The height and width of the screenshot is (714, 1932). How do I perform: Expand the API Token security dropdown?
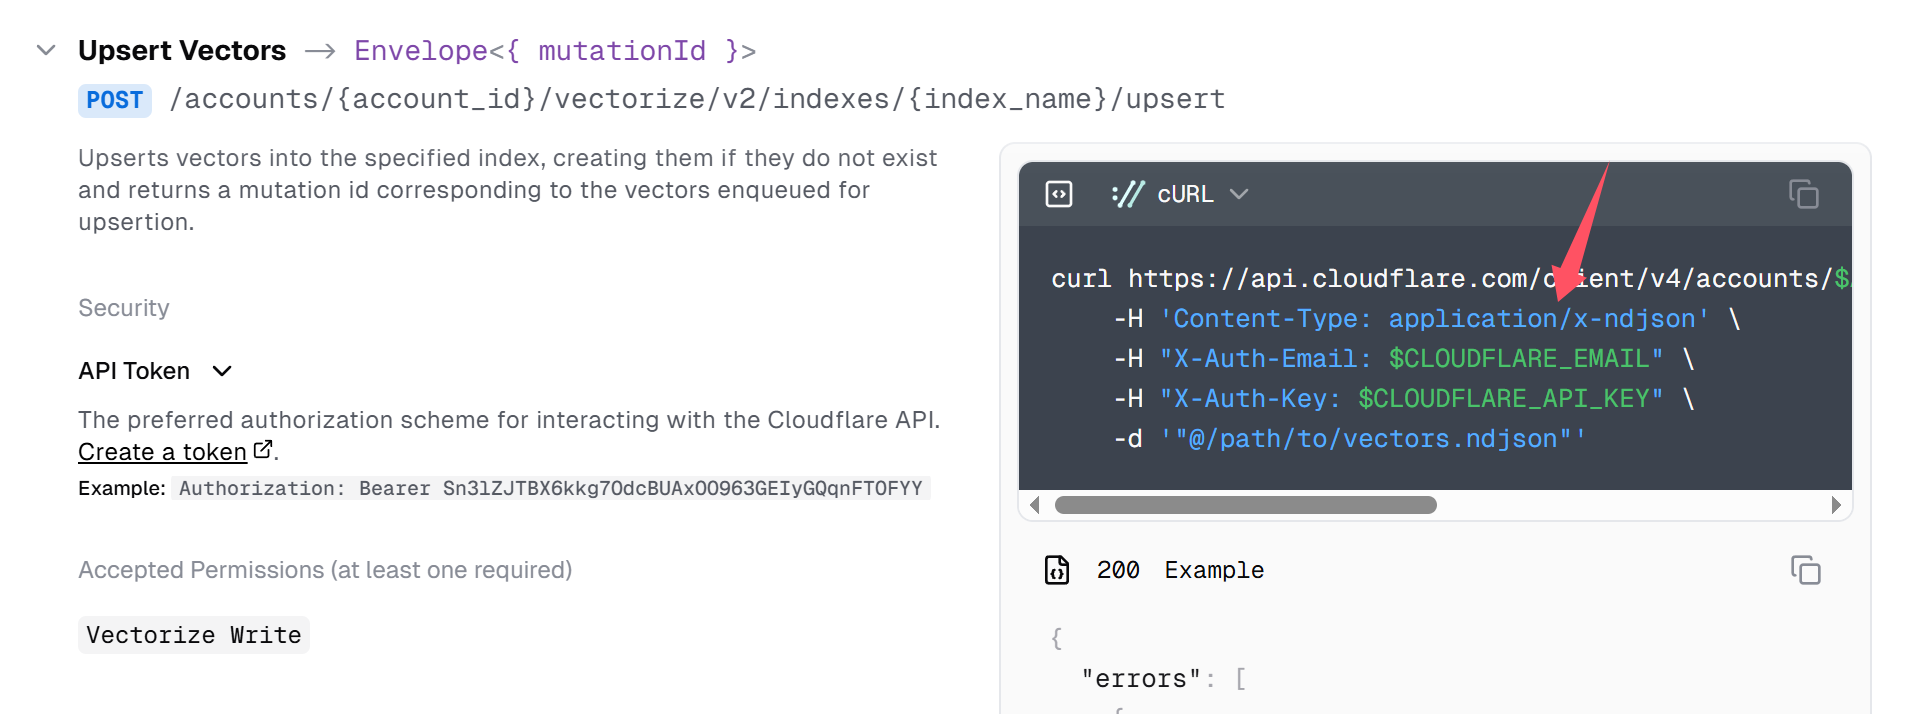coord(222,371)
